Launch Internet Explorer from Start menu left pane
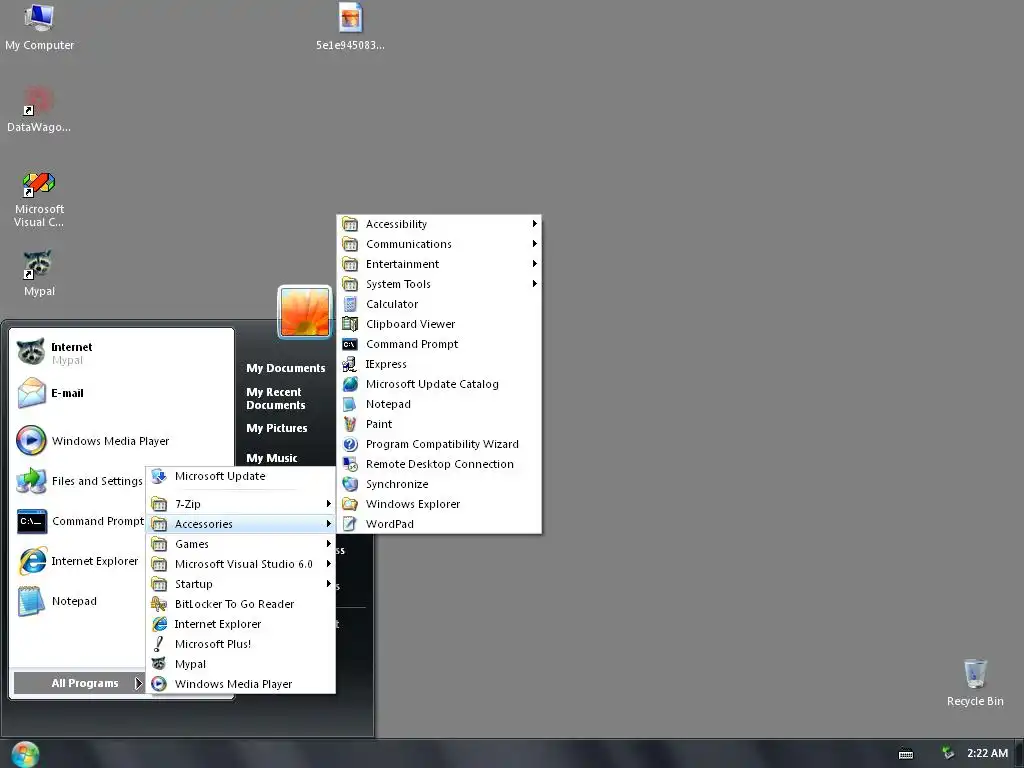Viewport: 1024px width, 768px height. click(x=78, y=561)
